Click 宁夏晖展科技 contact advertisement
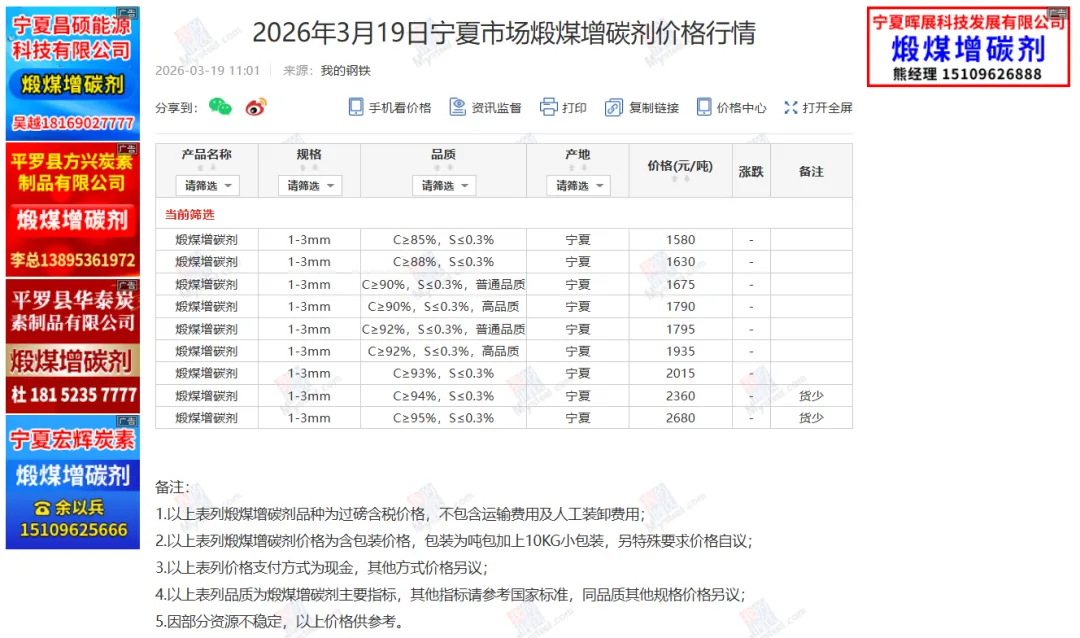 967,45
